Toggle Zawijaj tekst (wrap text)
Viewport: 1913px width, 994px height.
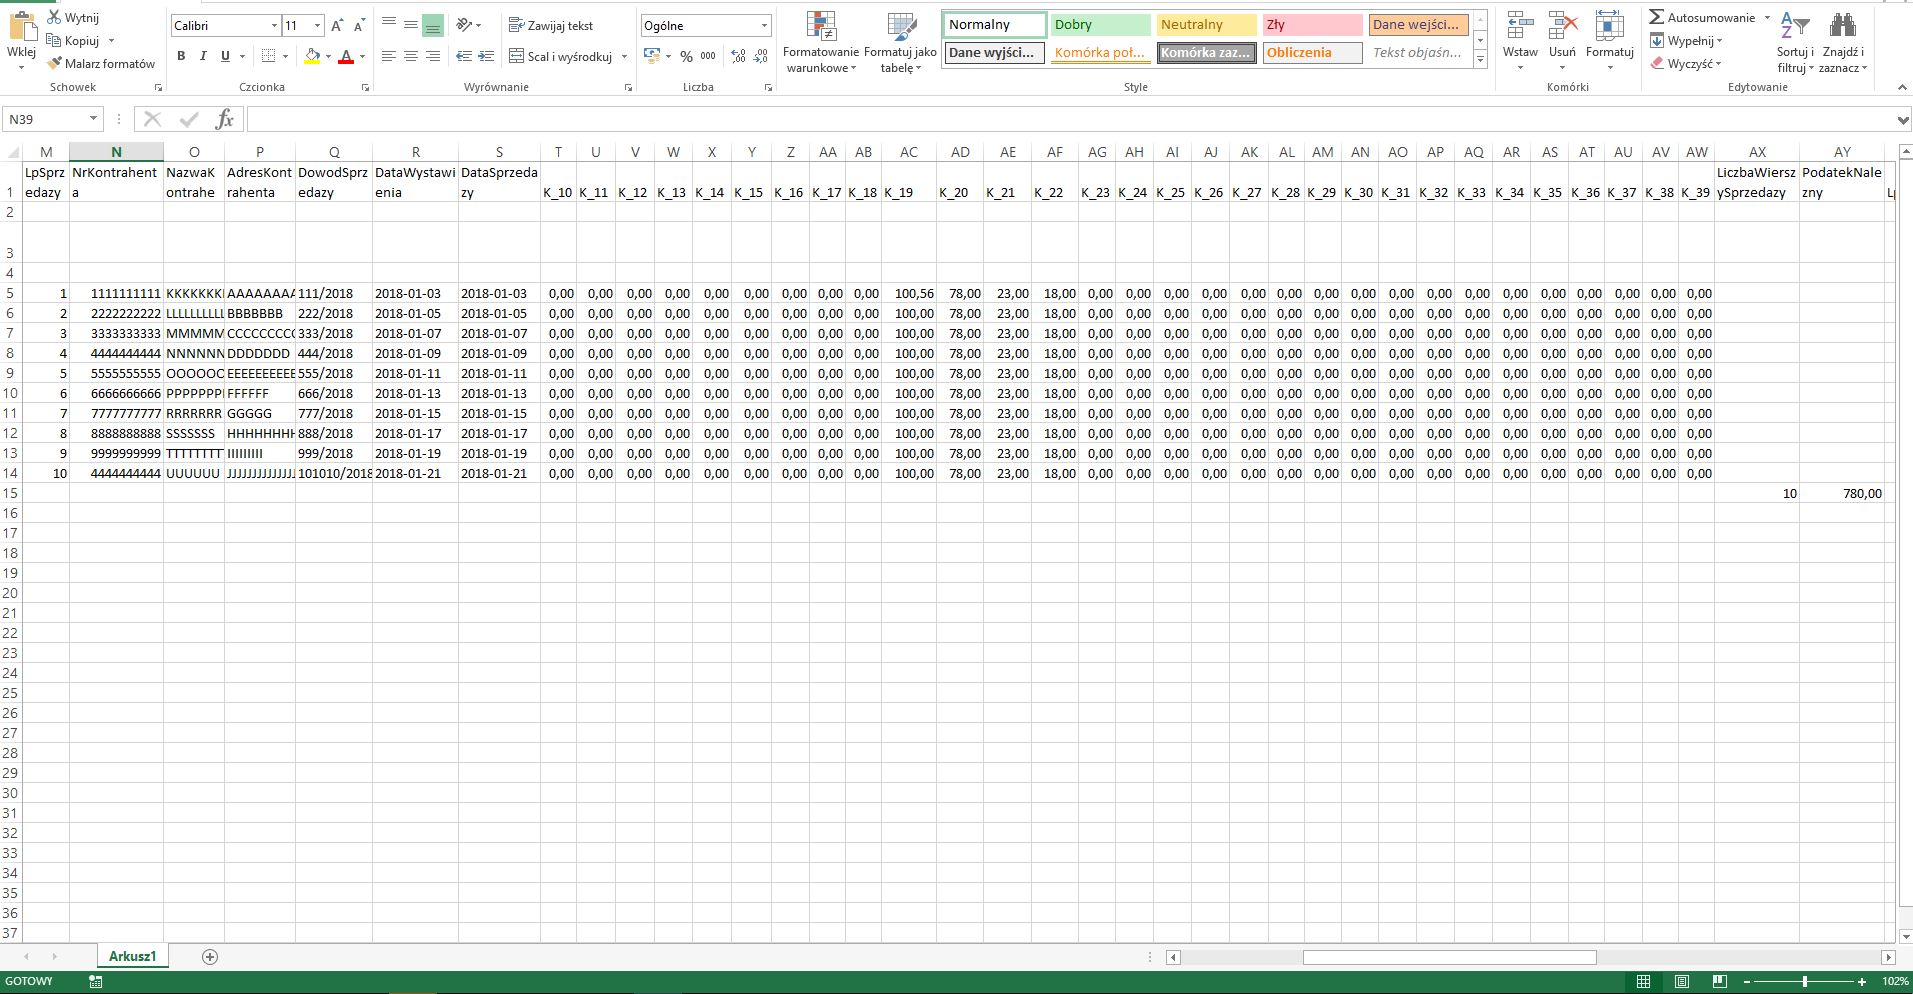click(551, 26)
